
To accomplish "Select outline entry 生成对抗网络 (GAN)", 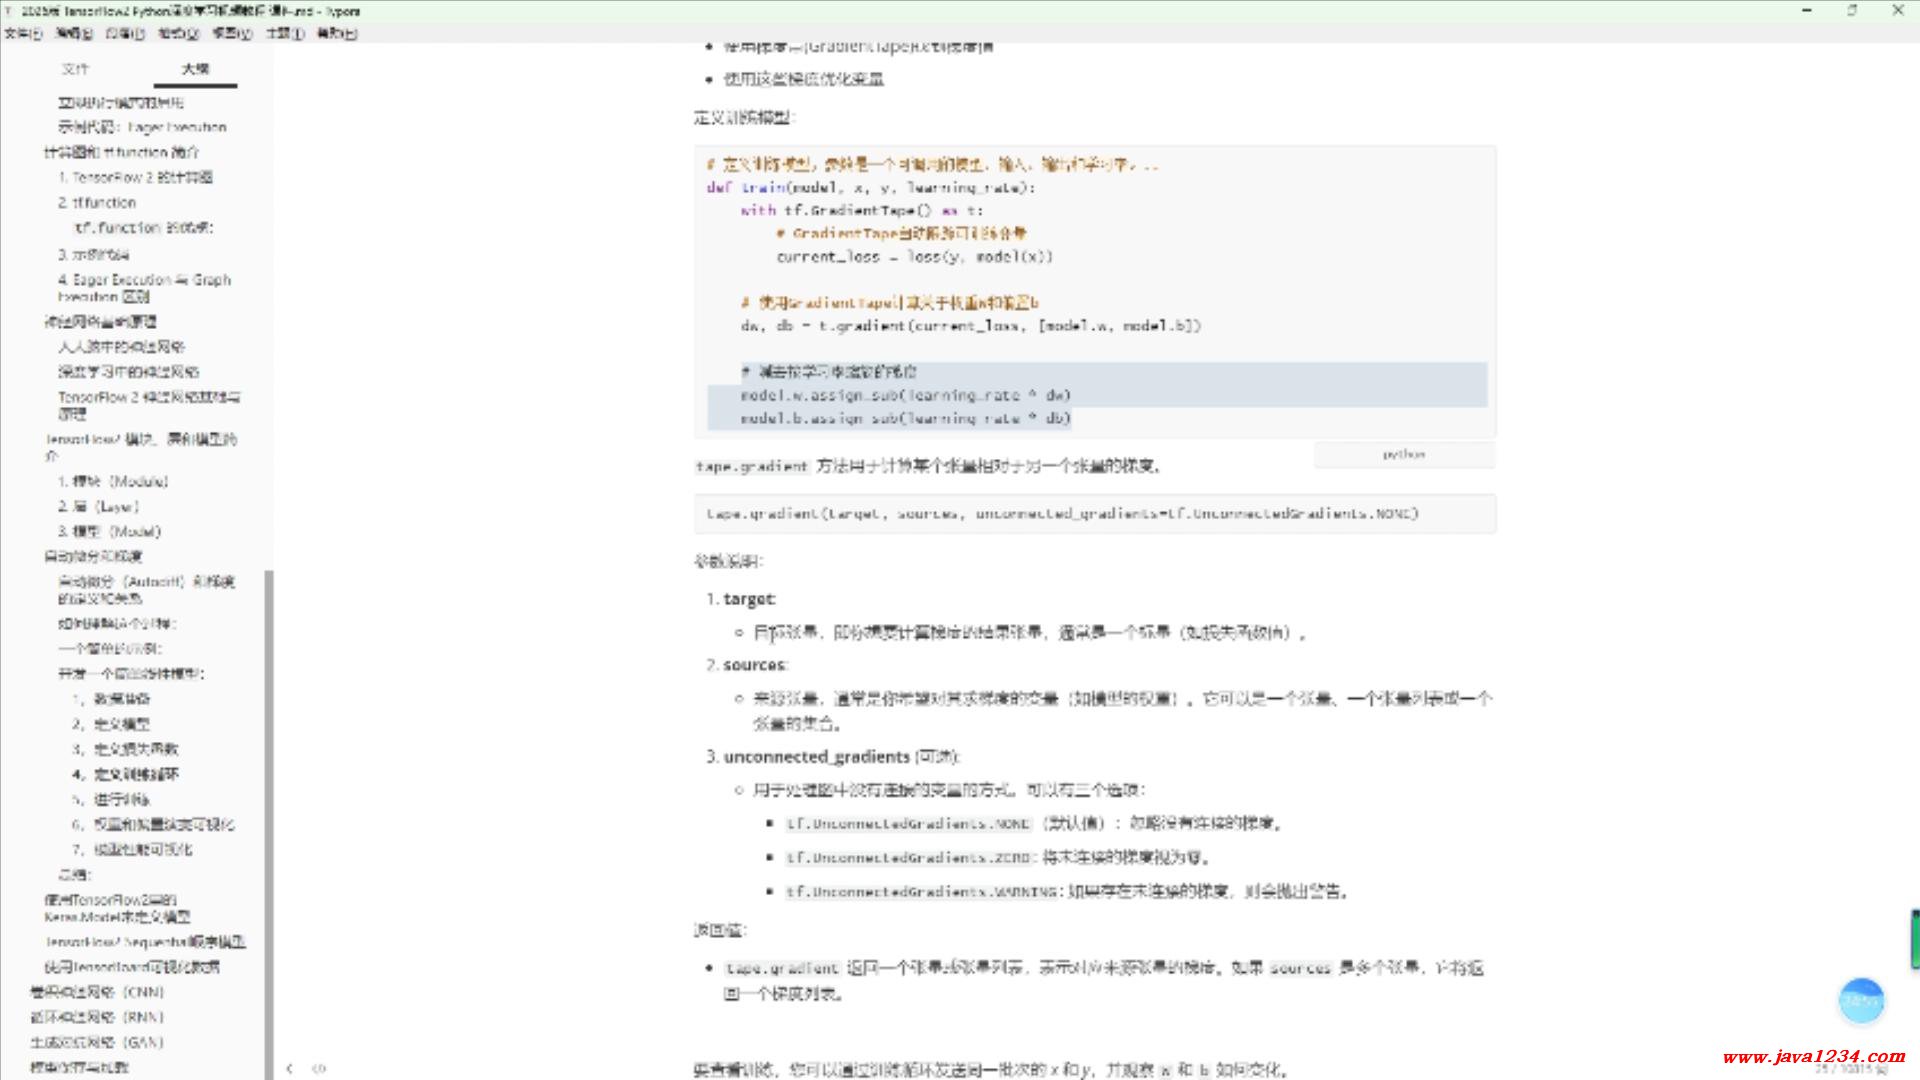I will (97, 1042).
